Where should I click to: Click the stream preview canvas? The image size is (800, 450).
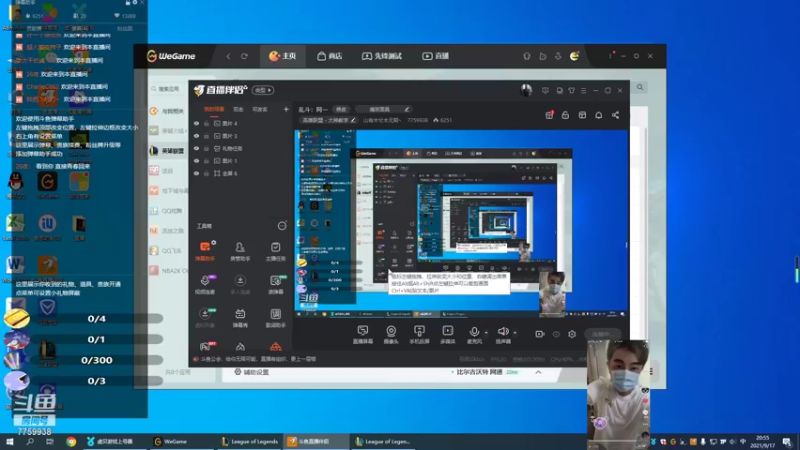coord(461,223)
